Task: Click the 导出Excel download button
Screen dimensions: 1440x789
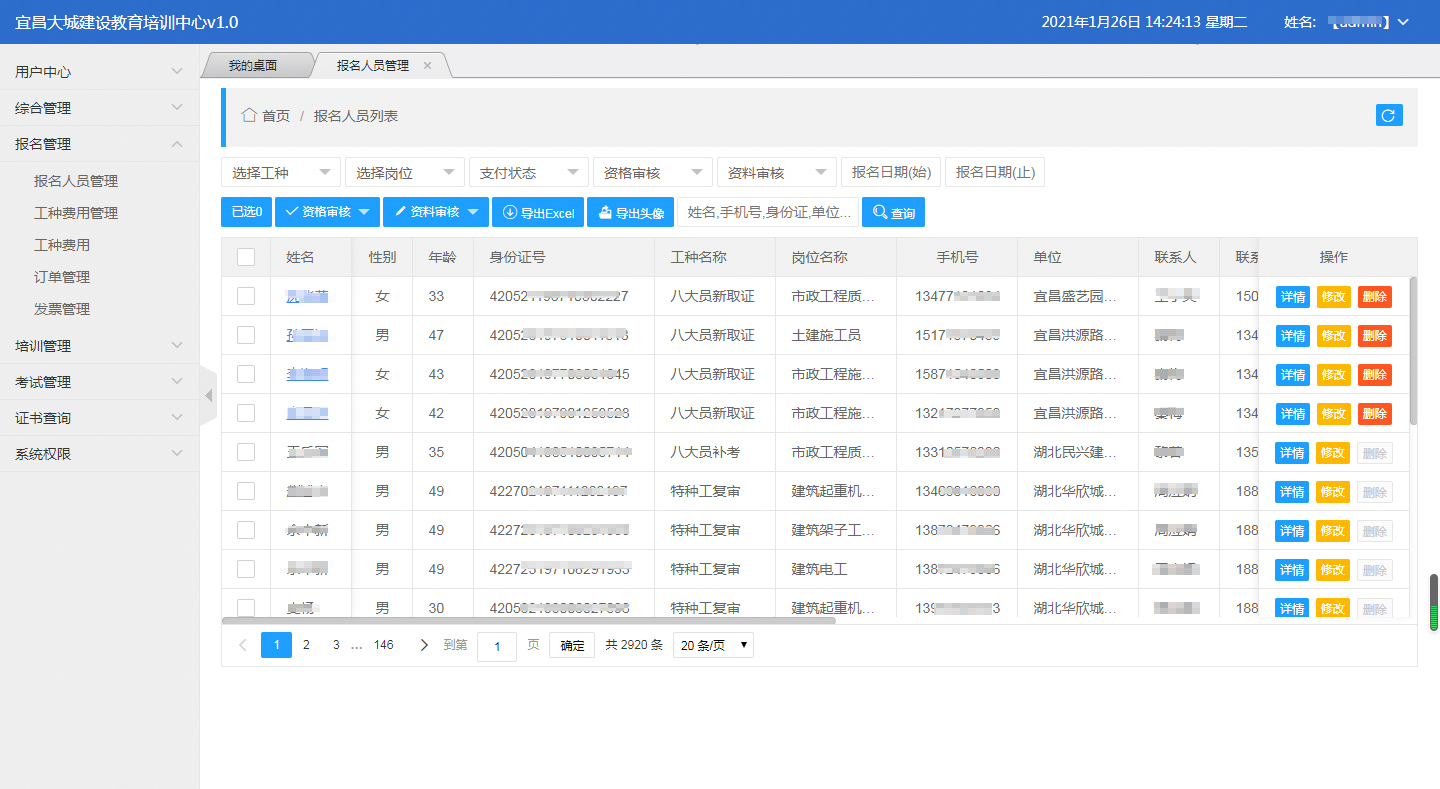Action: (538, 212)
